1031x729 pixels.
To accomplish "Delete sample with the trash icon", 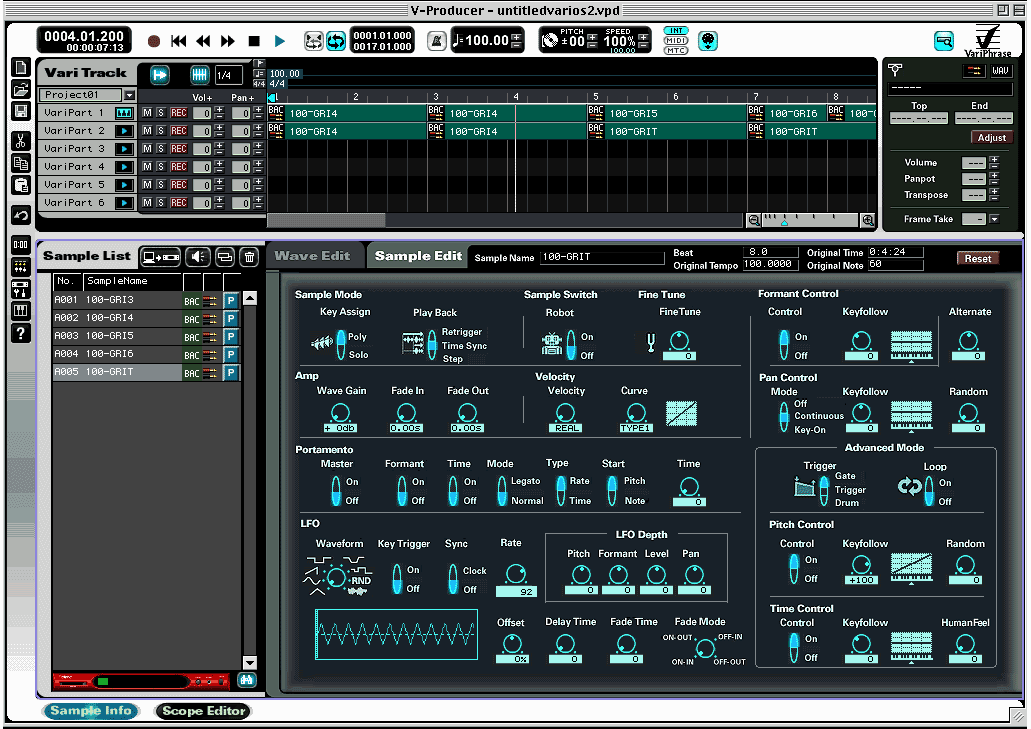I will click(249, 257).
